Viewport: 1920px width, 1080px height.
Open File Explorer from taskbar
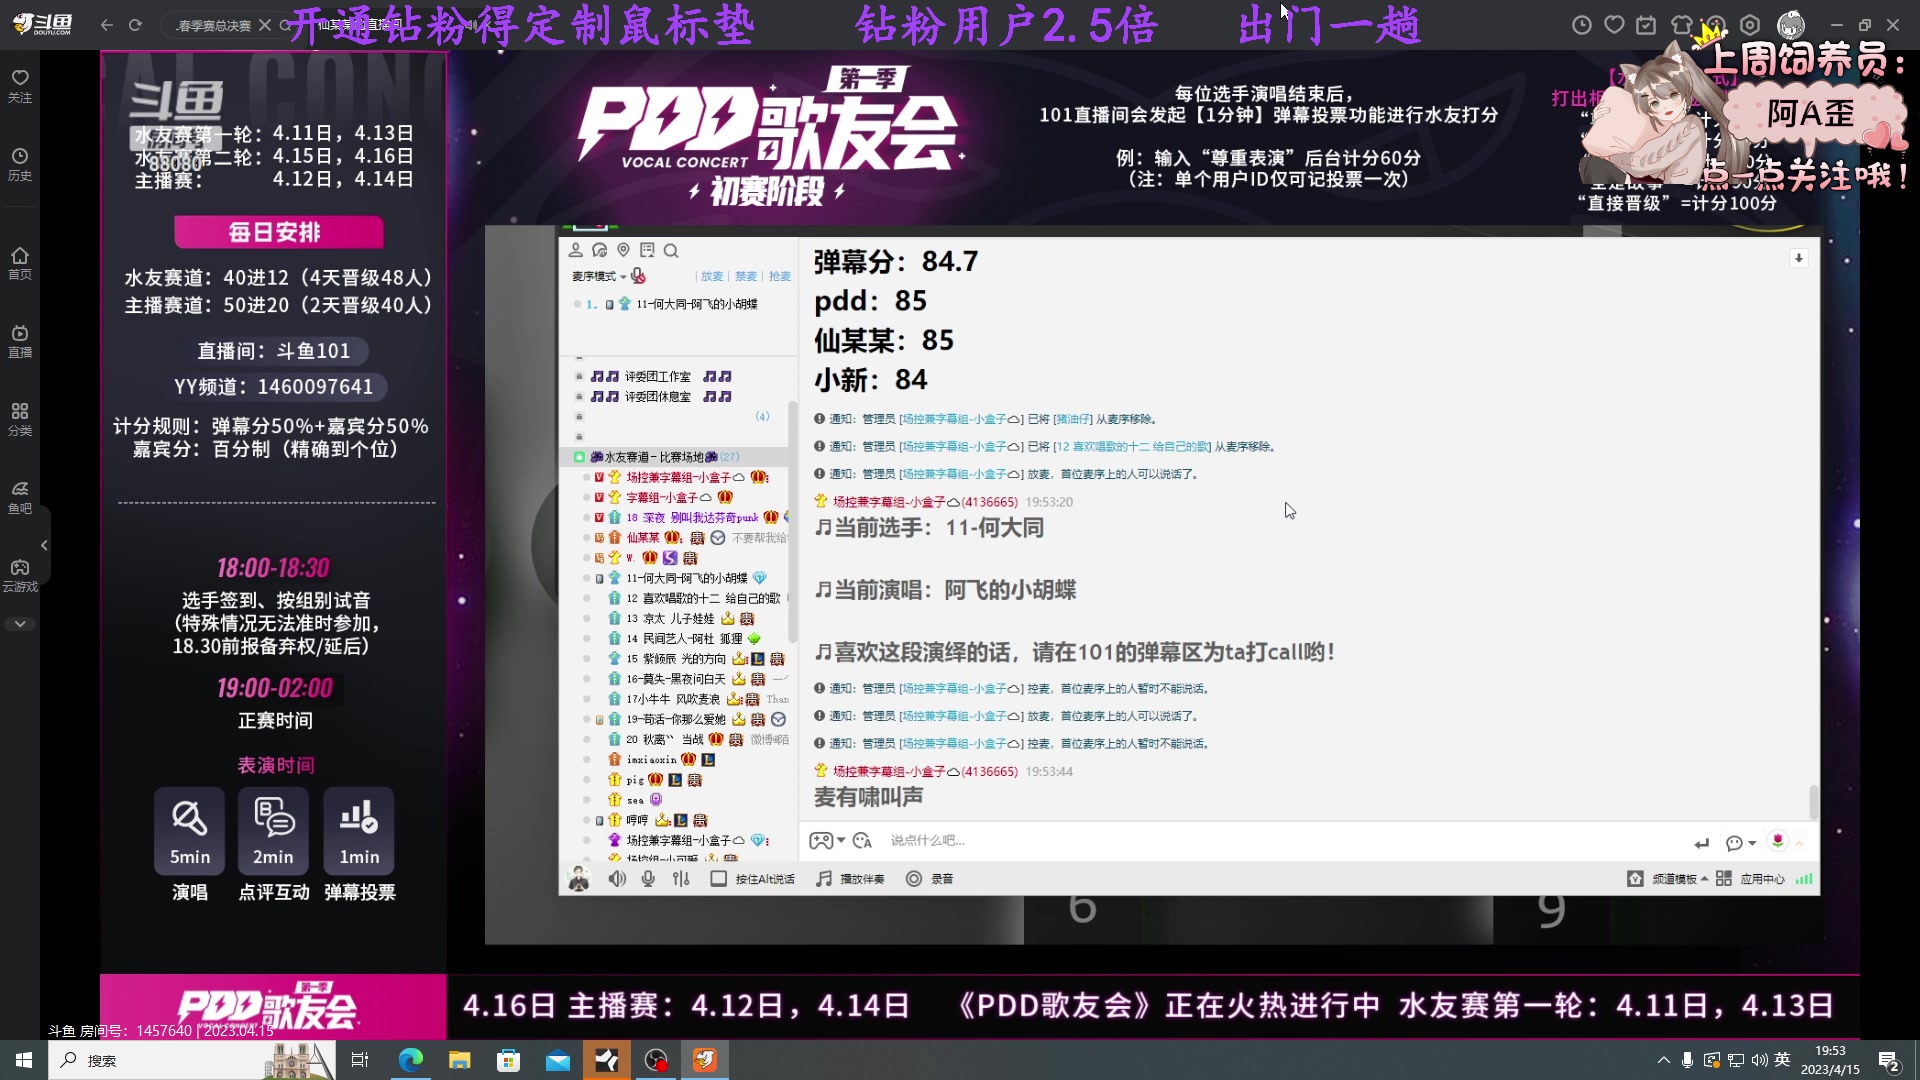tap(459, 1060)
